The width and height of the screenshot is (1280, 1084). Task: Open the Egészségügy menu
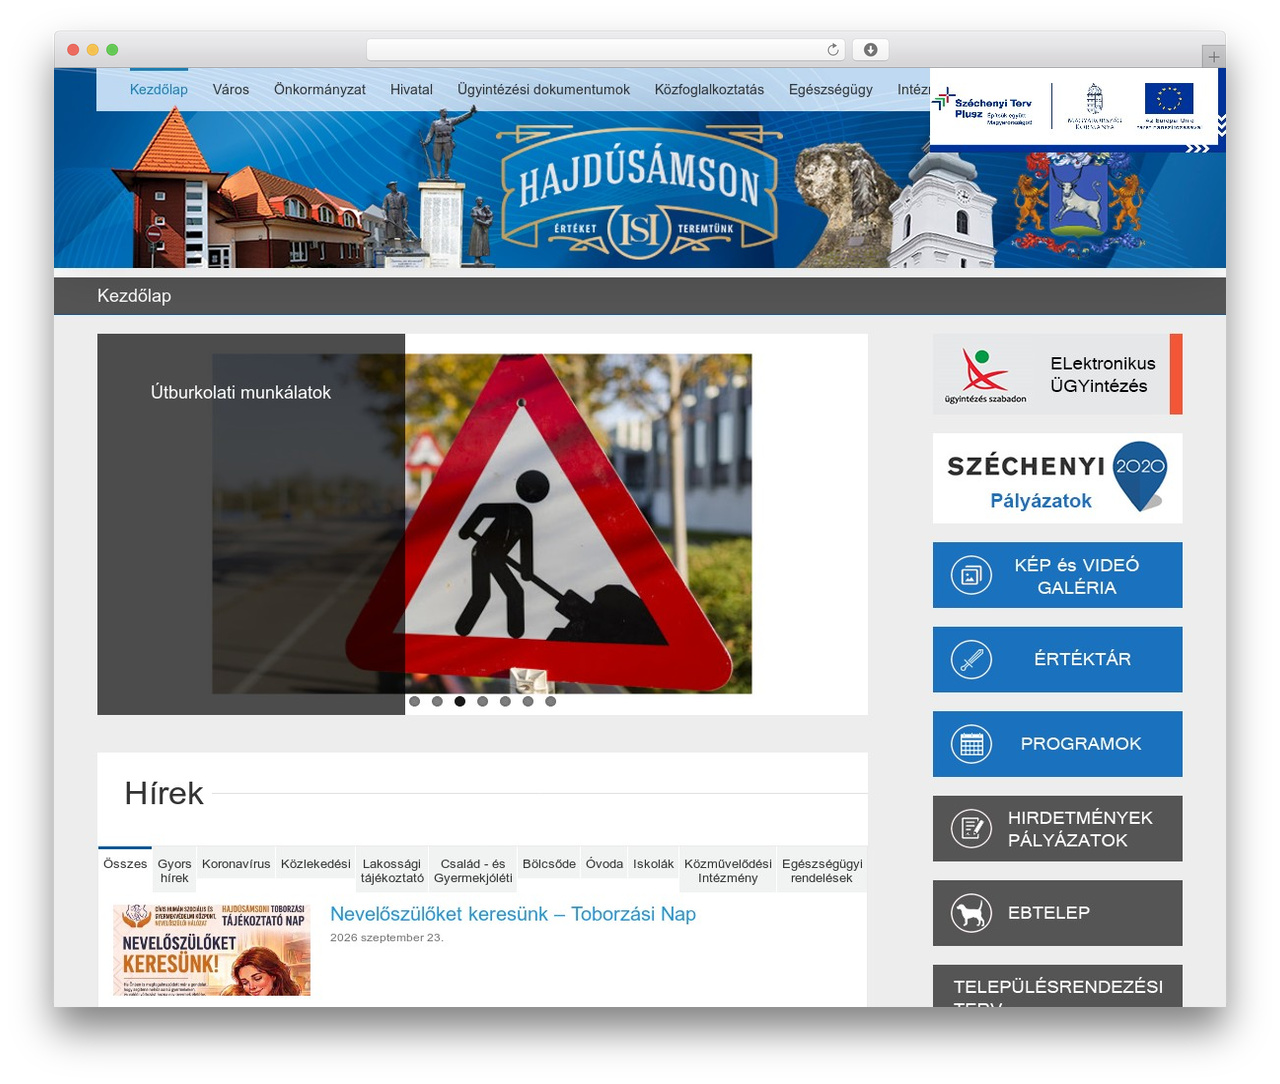pyautogui.click(x=830, y=90)
